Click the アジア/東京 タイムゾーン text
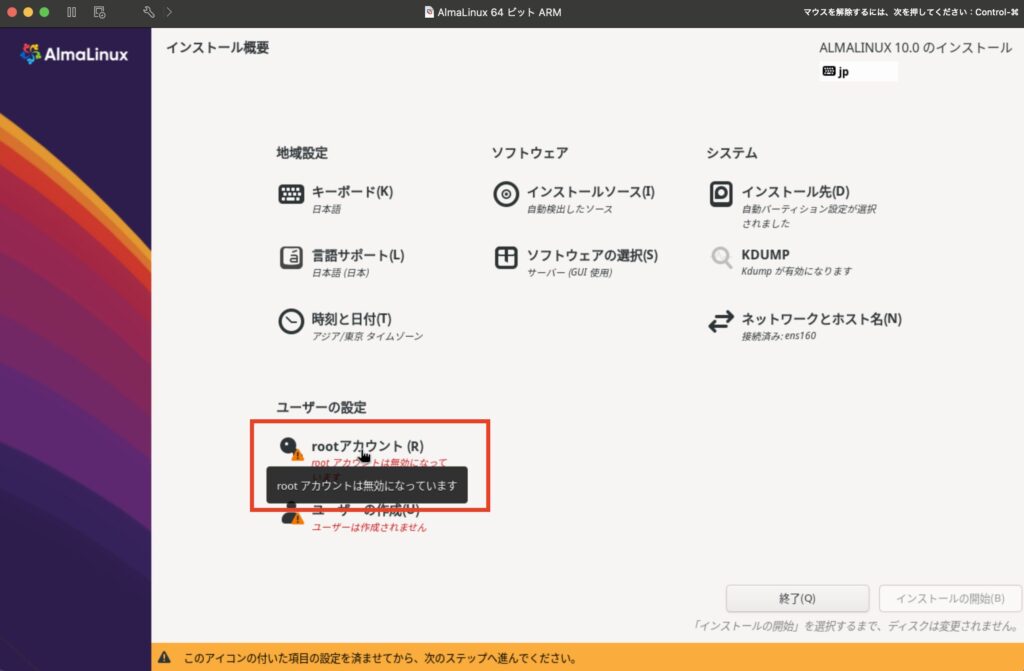 (367, 336)
